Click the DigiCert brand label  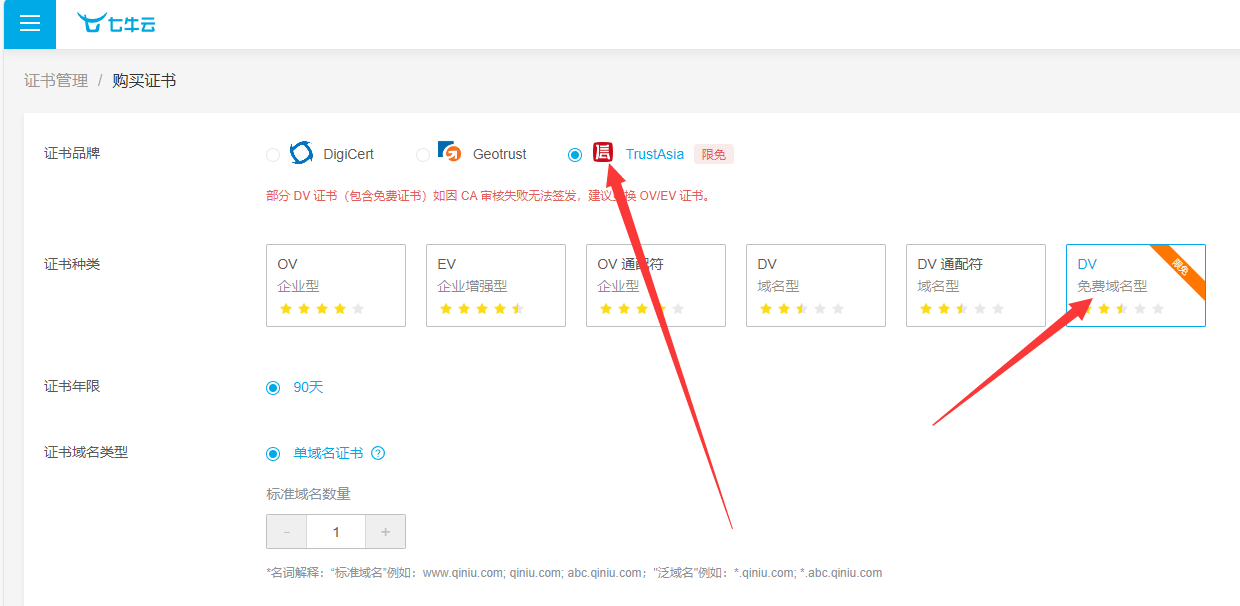[349, 154]
